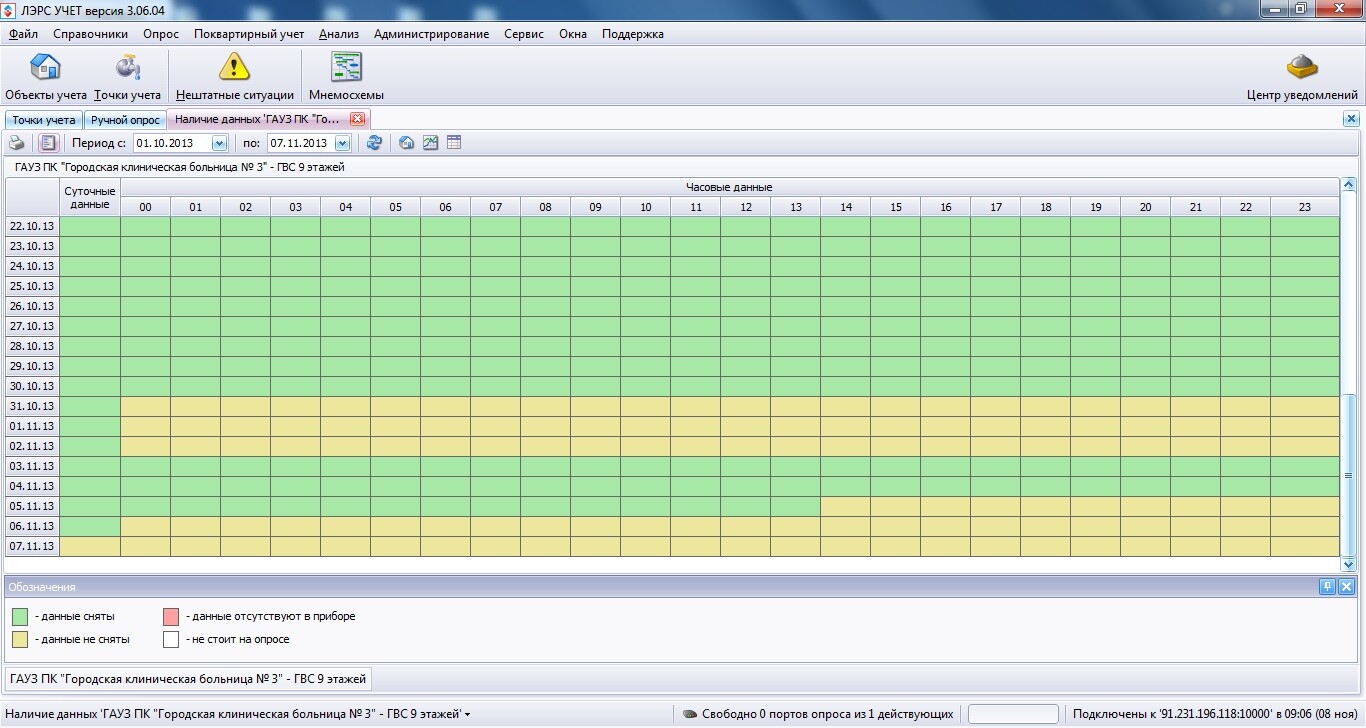Open the chart icon in the report toolbar
The height and width of the screenshot is (728, 1366).
pyautogui.click(x=430, y=143)
